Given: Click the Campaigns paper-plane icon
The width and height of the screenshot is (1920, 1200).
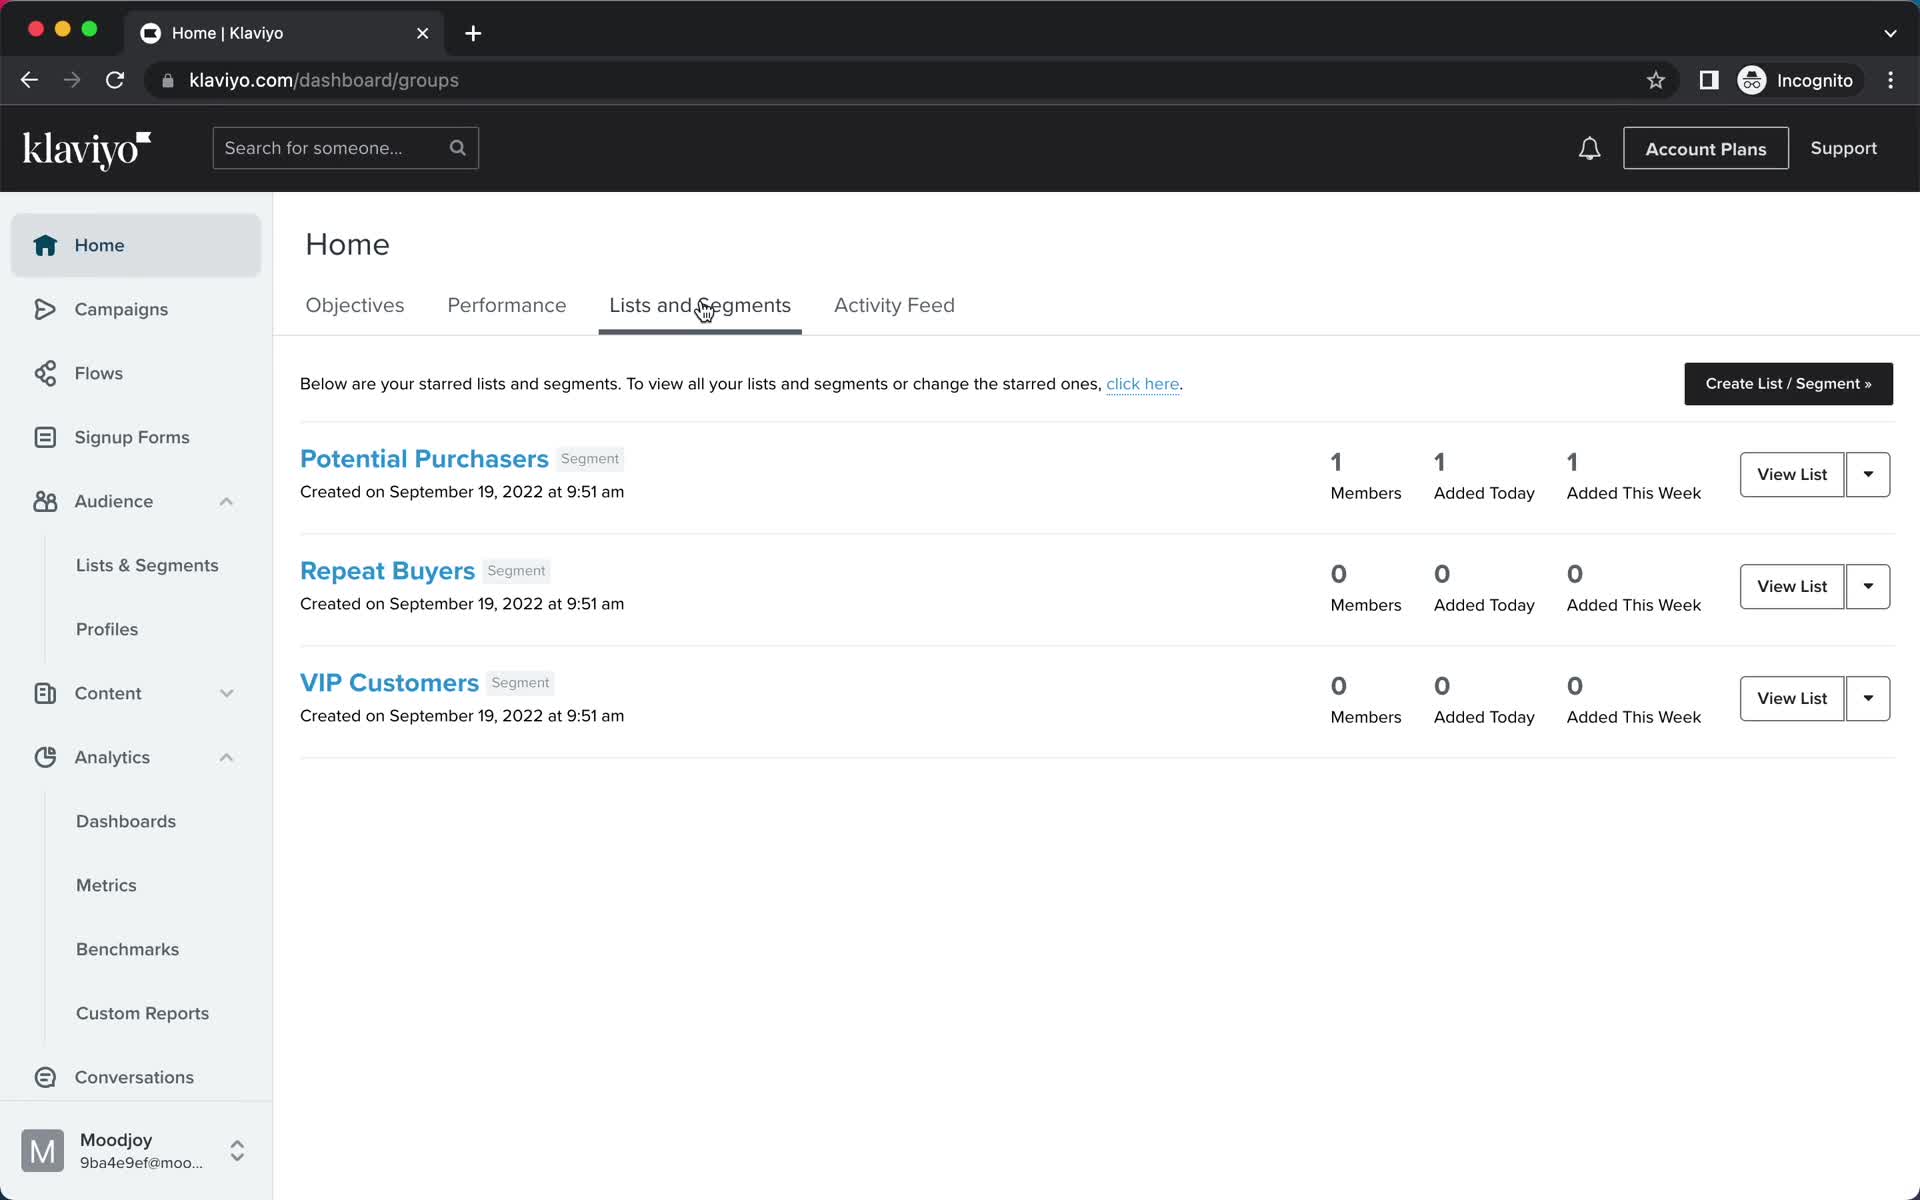Looking at the screenshot, I should [x=45, y=309].
